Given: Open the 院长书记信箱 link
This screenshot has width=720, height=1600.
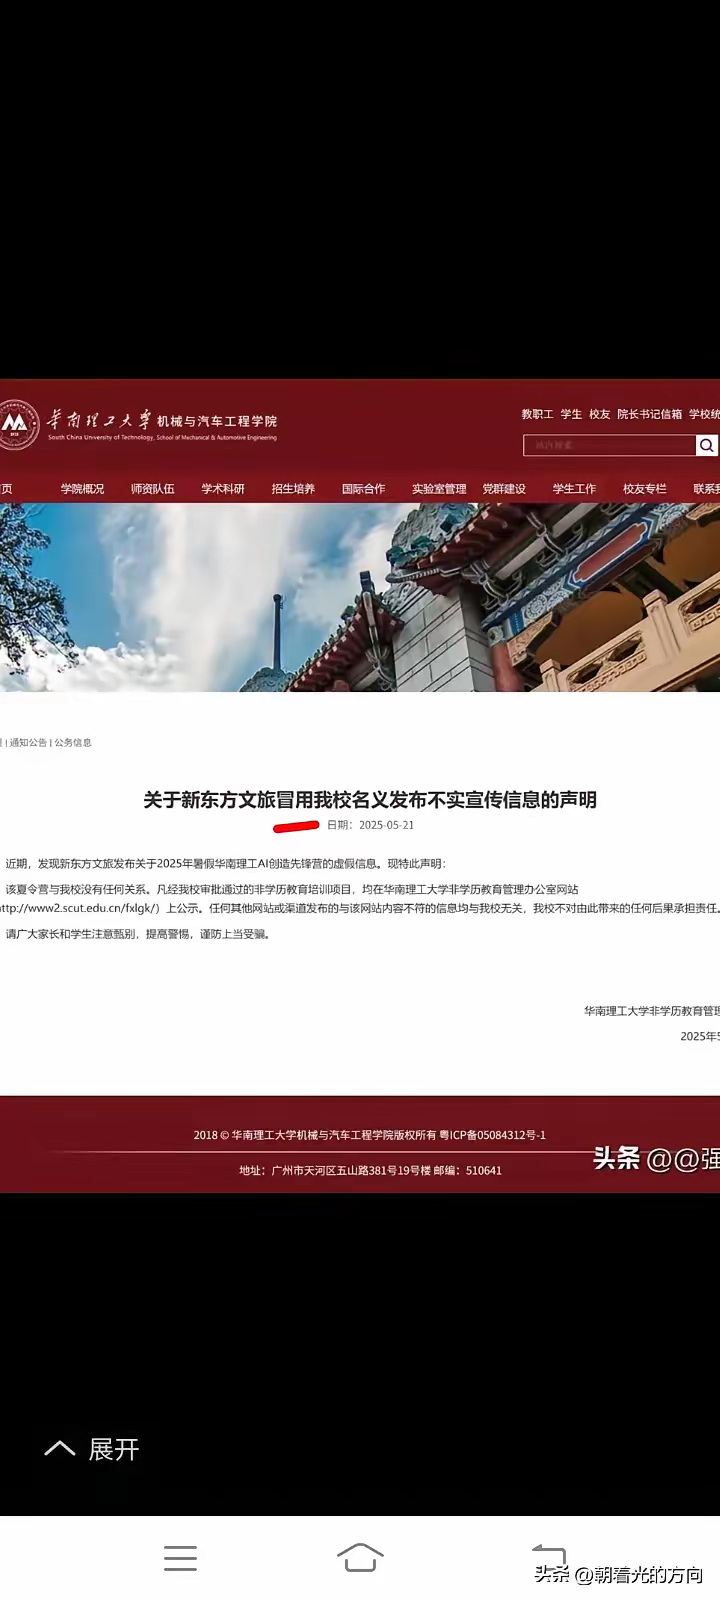Looking at the screenshot, I should 649,414.
